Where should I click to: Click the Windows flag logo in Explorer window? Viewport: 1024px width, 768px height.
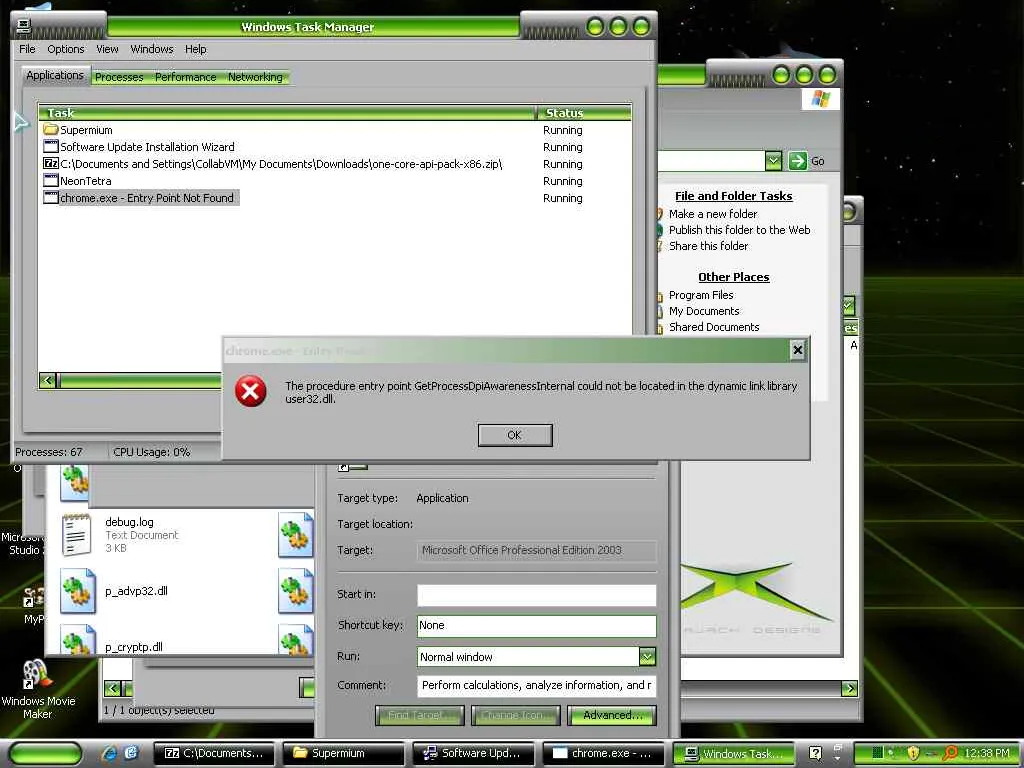pyautogui.click(x=820, y=99)
